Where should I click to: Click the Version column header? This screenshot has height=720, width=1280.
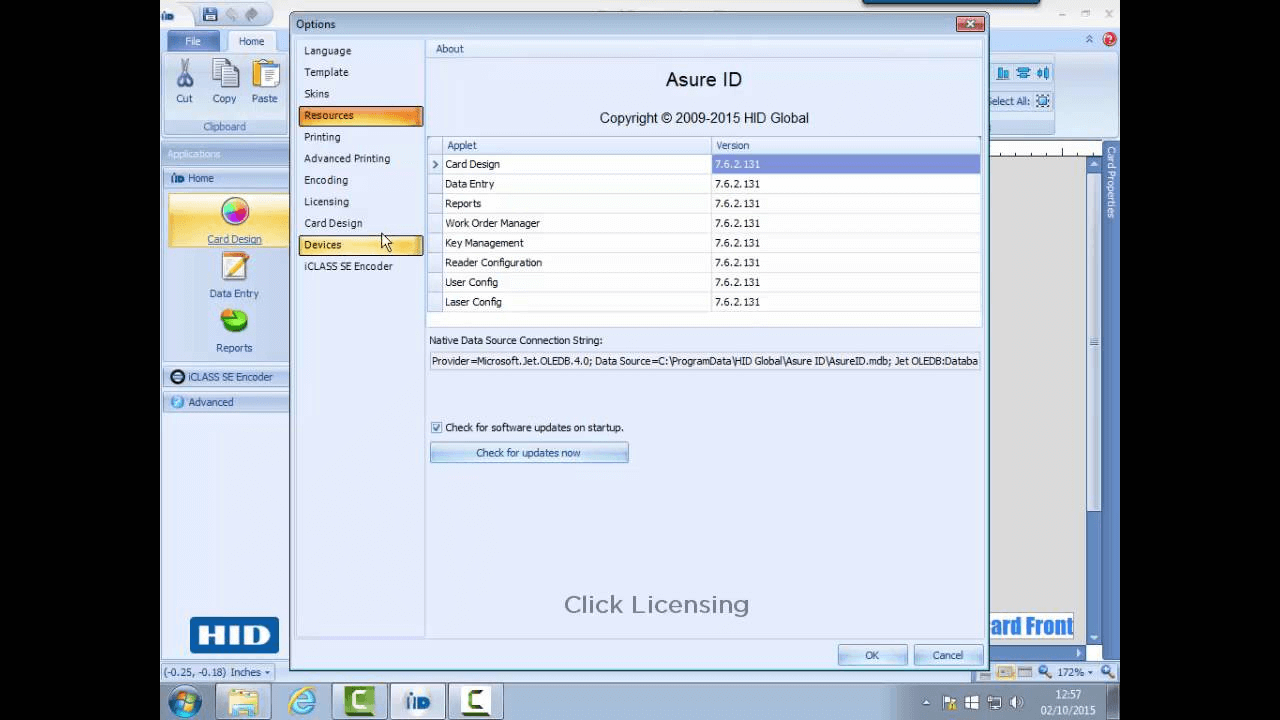pyautogui.click(x=846, y=145)
